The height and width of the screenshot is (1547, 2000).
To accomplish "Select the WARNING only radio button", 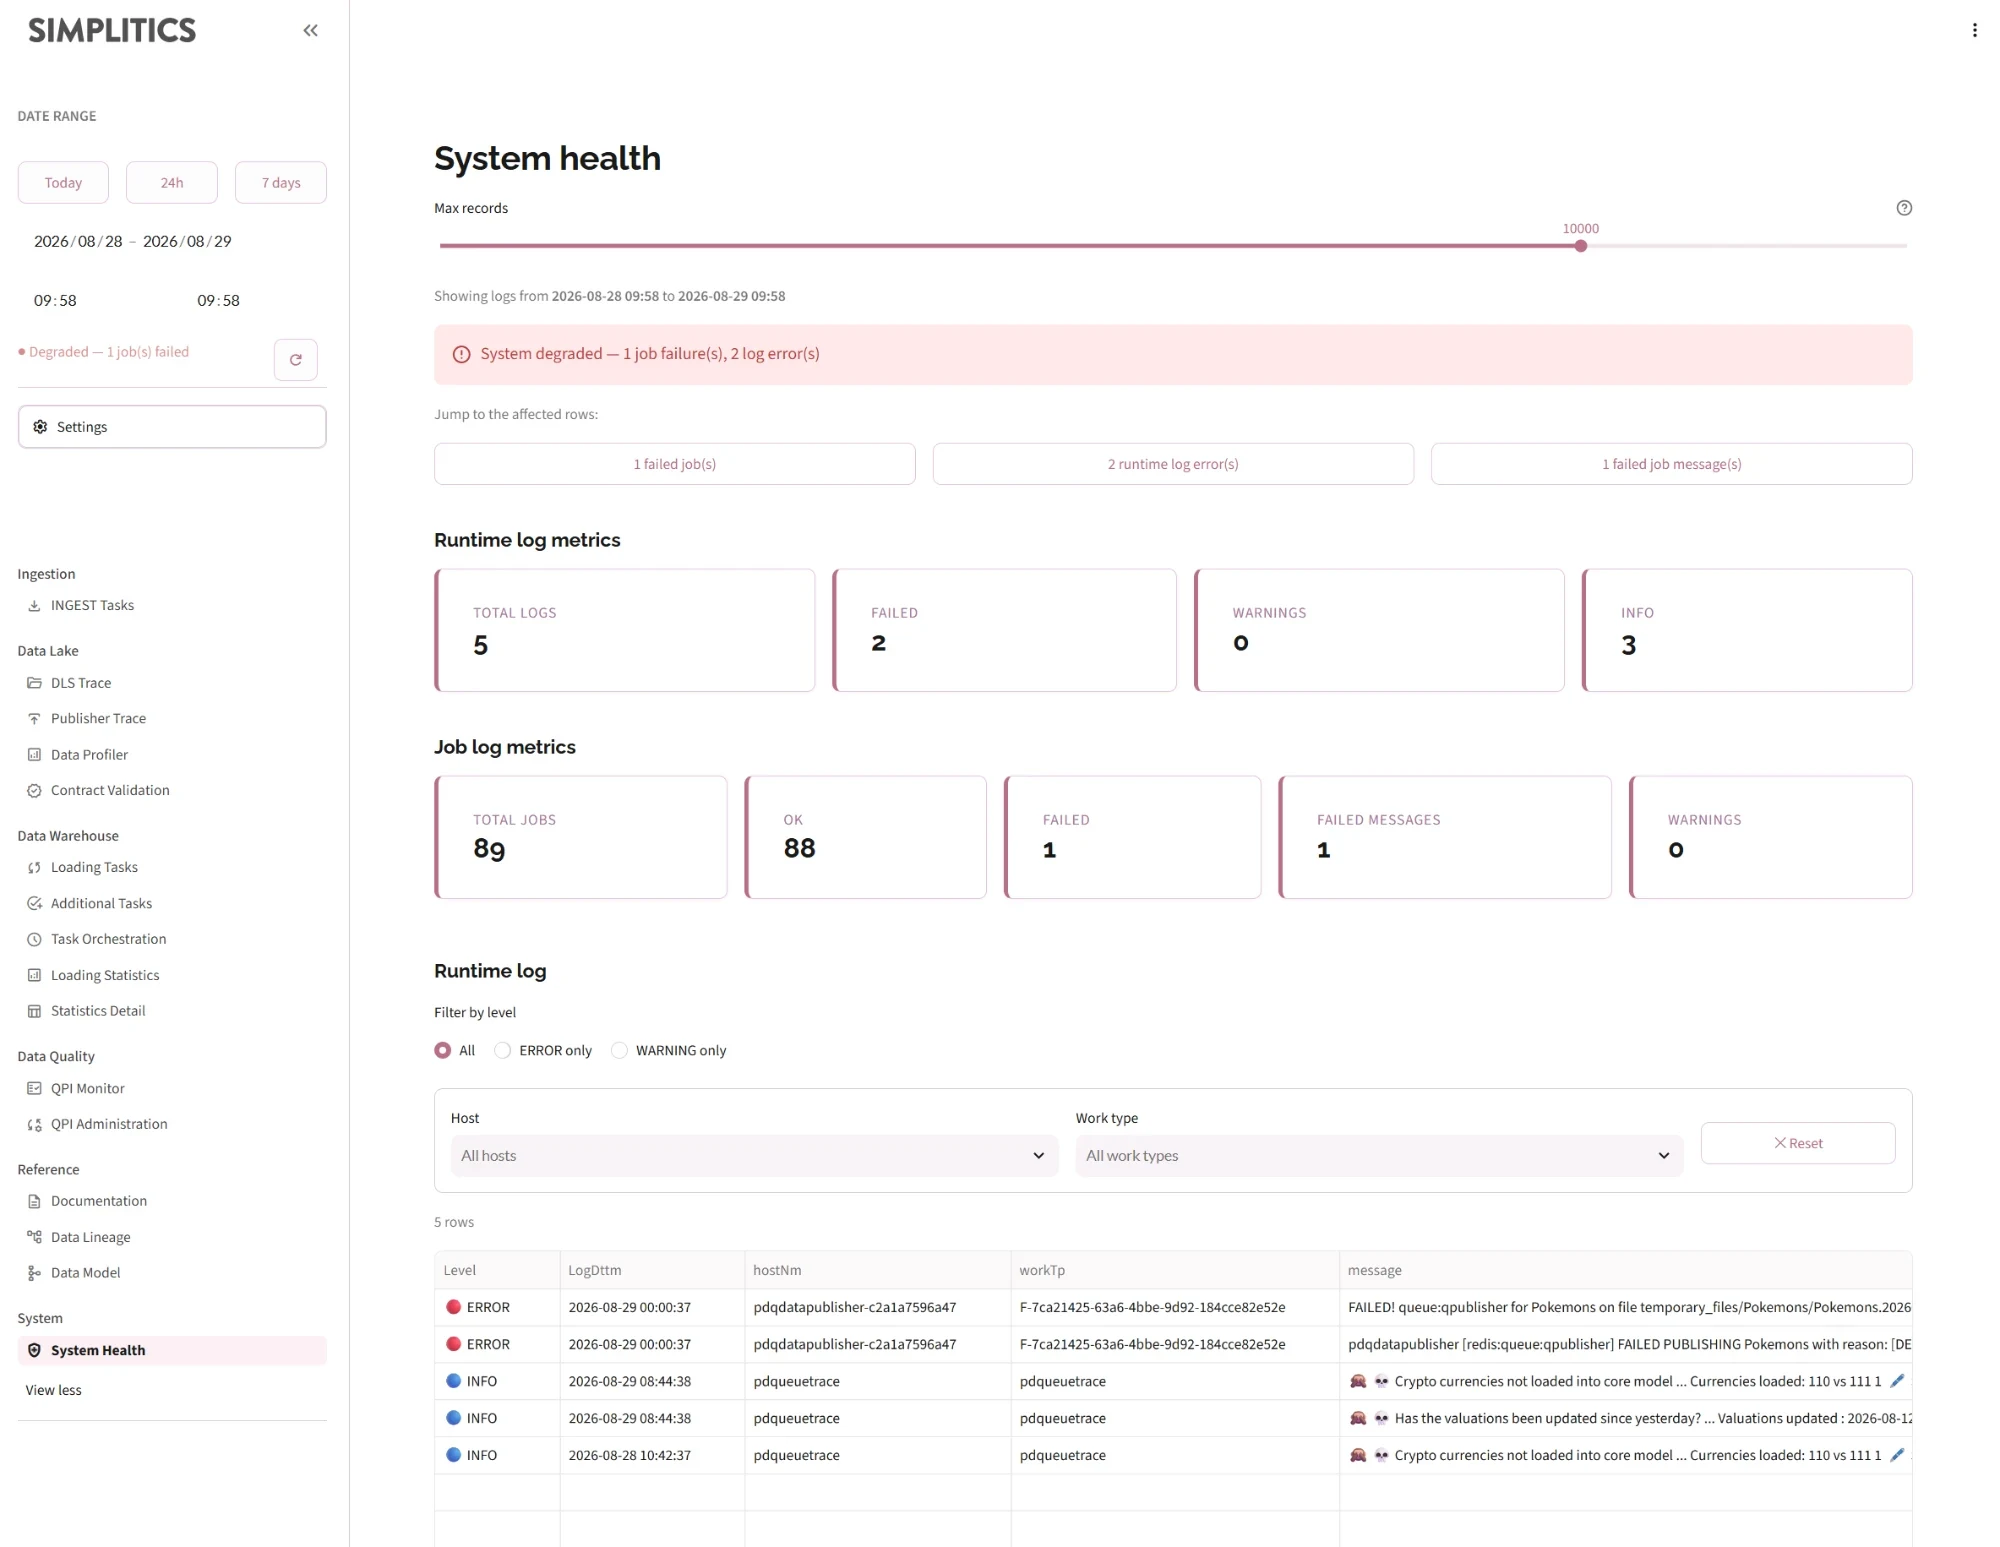I will pyautogui.click(x=619, y=1050).
